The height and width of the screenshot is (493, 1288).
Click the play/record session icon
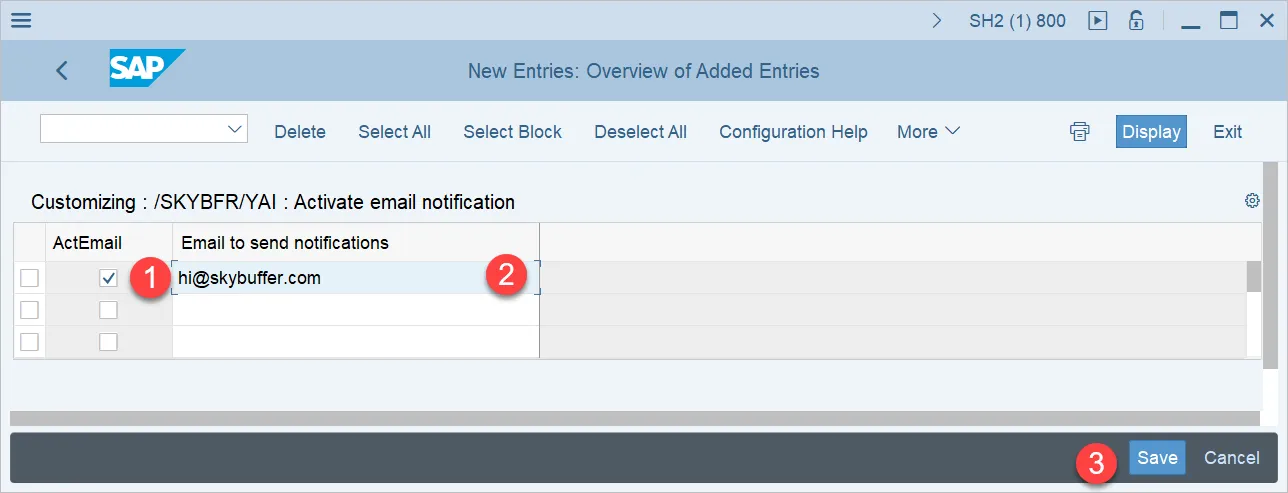pyautogui.click(x=1098, y=20)
